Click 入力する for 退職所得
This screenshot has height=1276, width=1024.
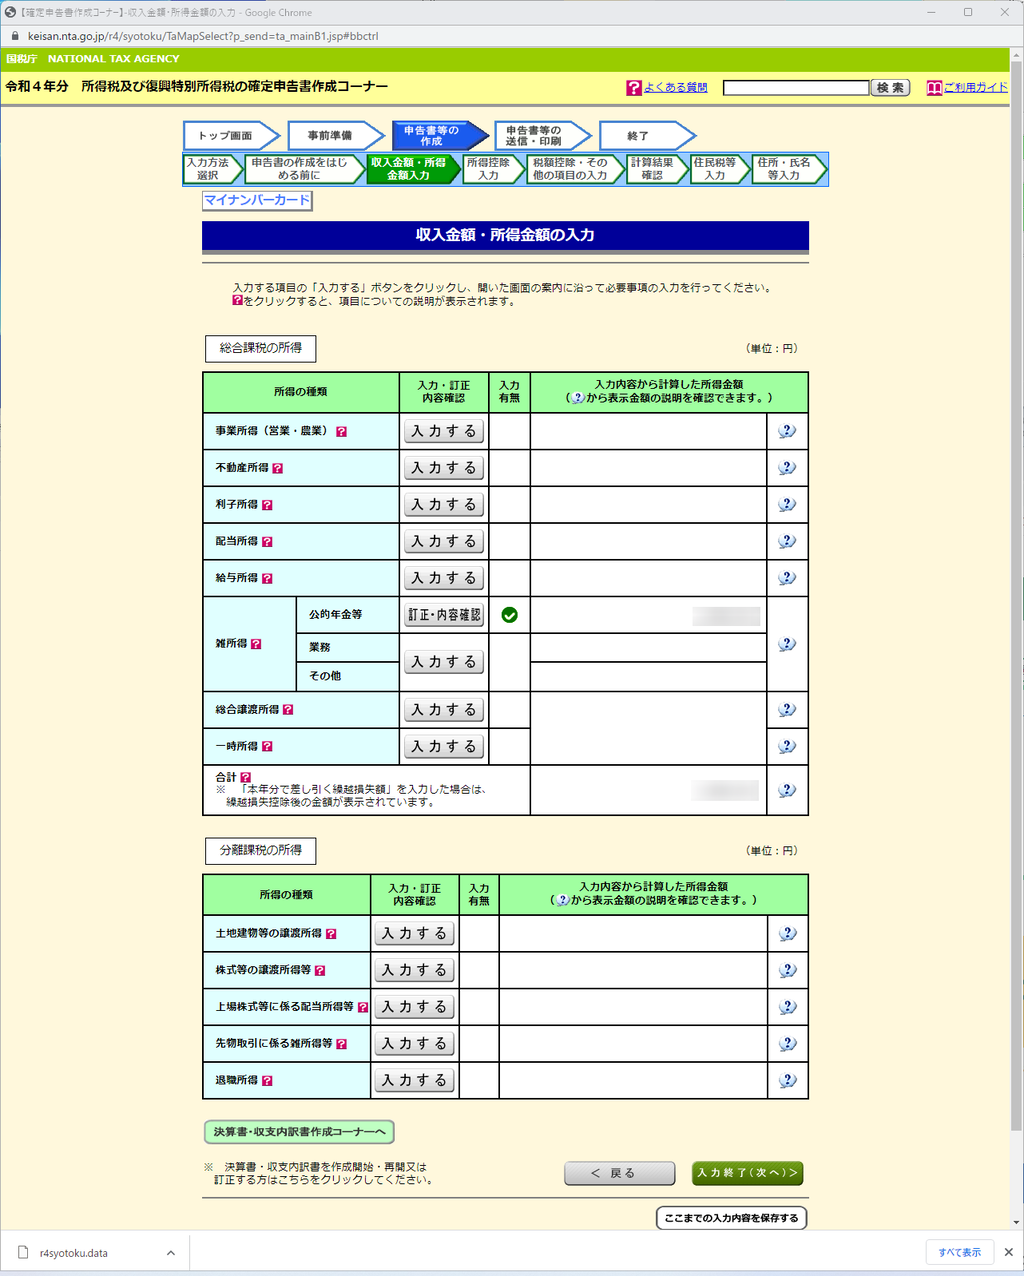pos(414,1080)
